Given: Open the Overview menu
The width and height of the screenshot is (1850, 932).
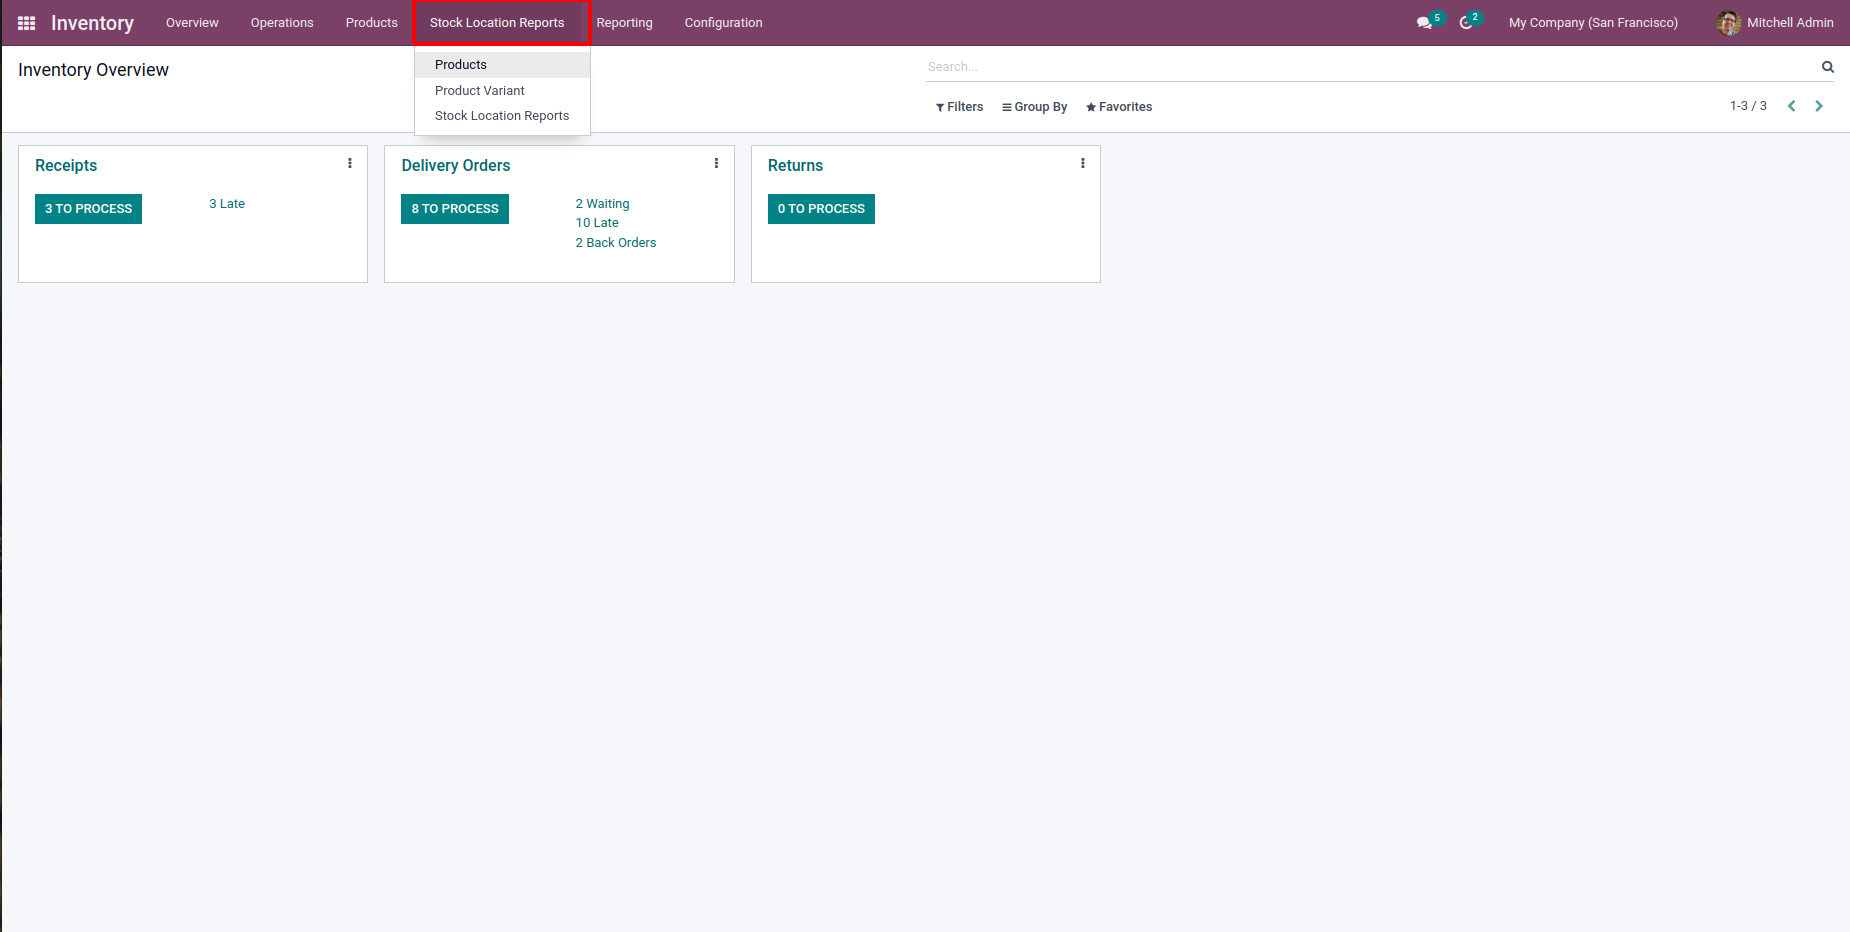Looking at the screenshot, I should click(x=192, y=23).
